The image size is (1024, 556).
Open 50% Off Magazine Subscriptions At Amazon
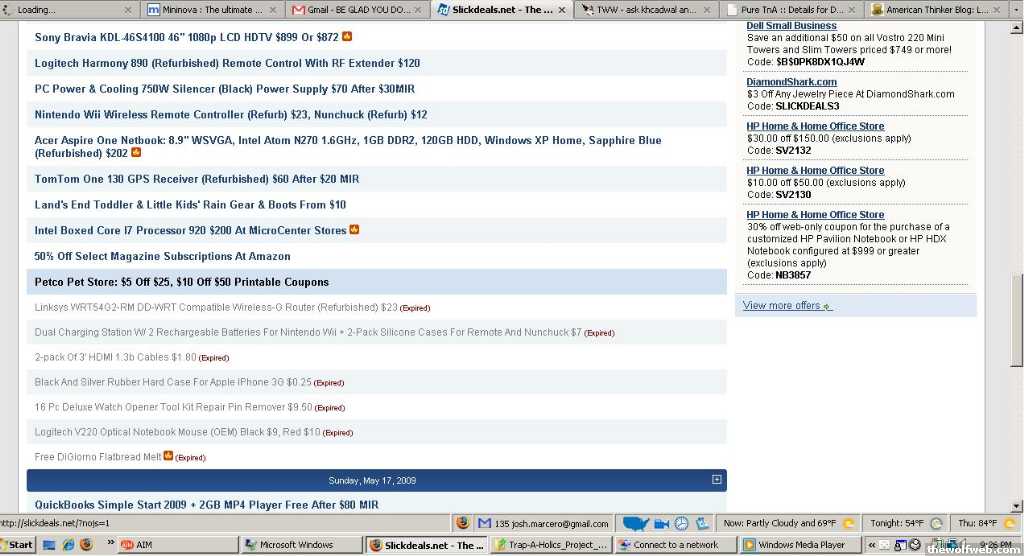click(x=163, y=256)
